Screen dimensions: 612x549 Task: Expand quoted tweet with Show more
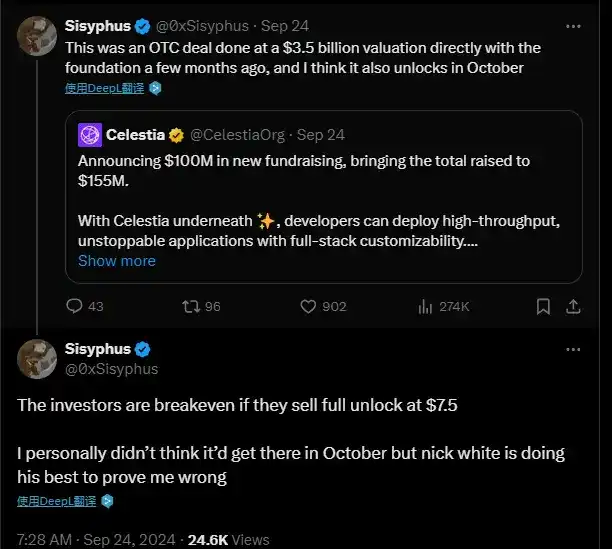[x=117, y=261]
